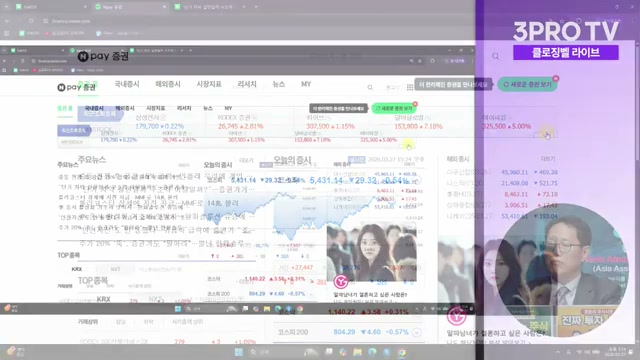640x360 pixels.
Task: Click the 3PRO TV logo
Action: point(566,31)
